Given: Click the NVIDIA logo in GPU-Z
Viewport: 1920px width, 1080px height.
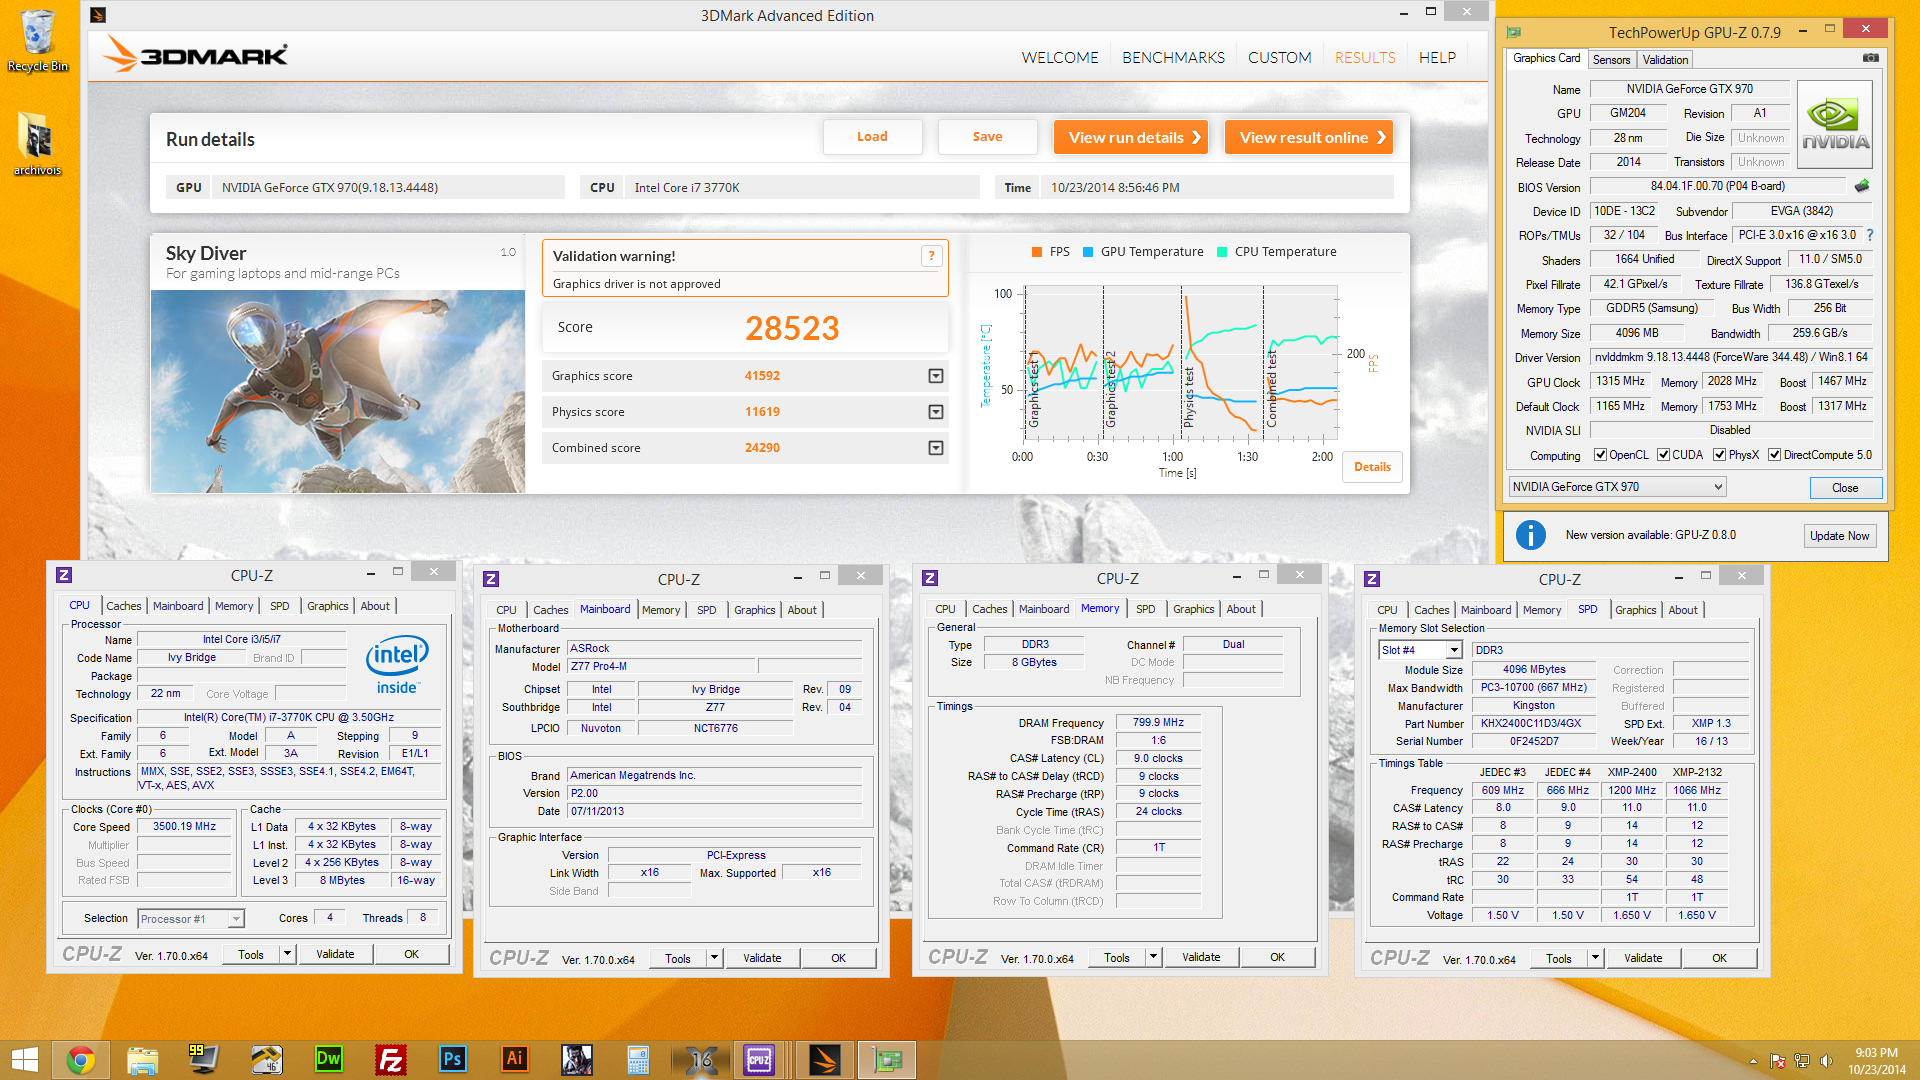Looking at the screenshot, I should pos(1836,125).
